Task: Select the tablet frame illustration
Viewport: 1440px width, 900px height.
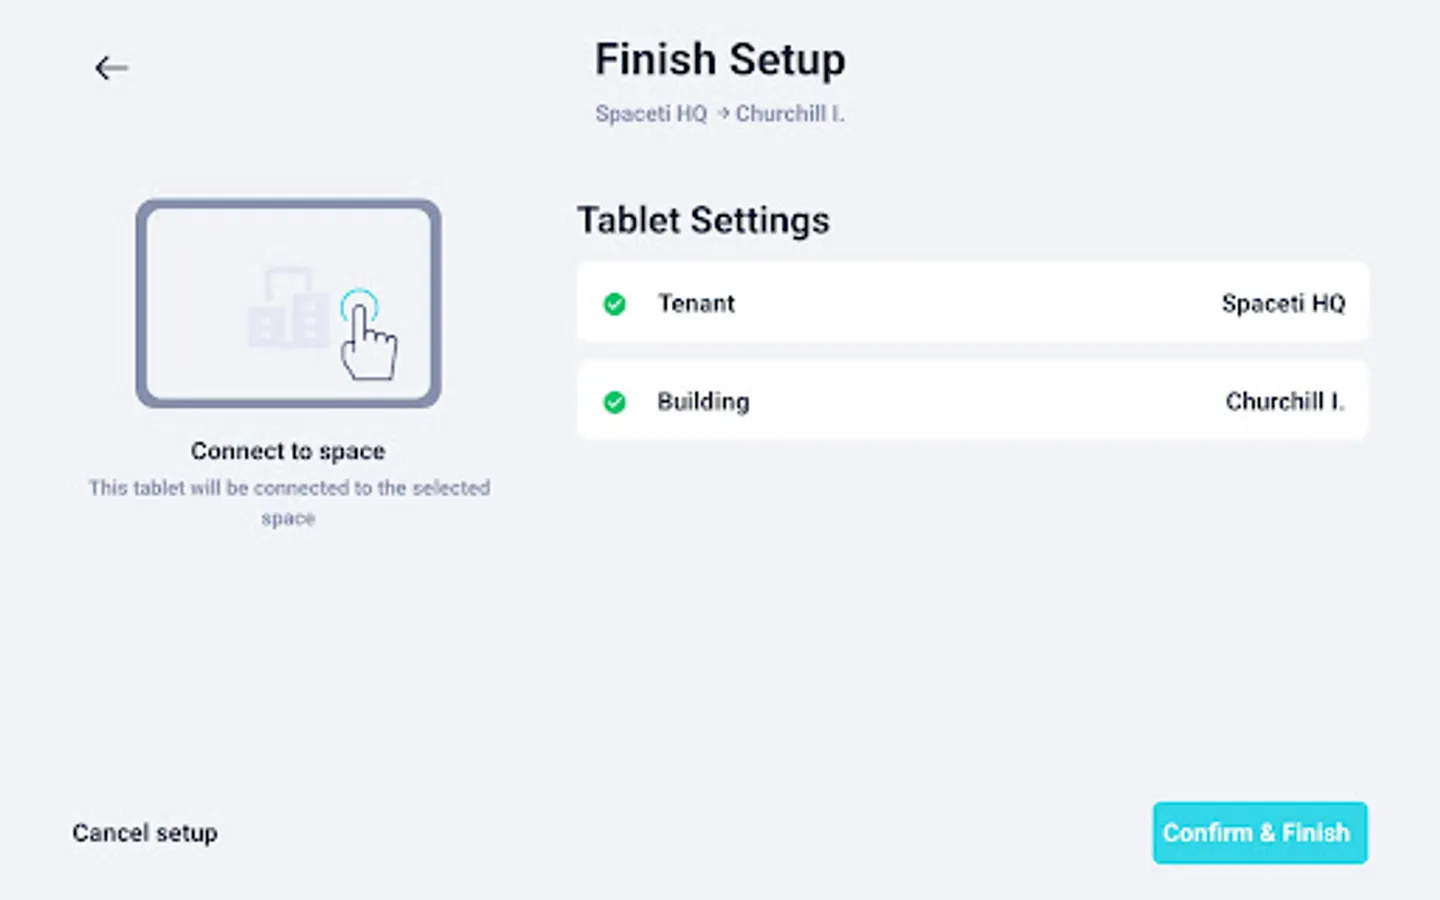Action: [x=289, y=303]
